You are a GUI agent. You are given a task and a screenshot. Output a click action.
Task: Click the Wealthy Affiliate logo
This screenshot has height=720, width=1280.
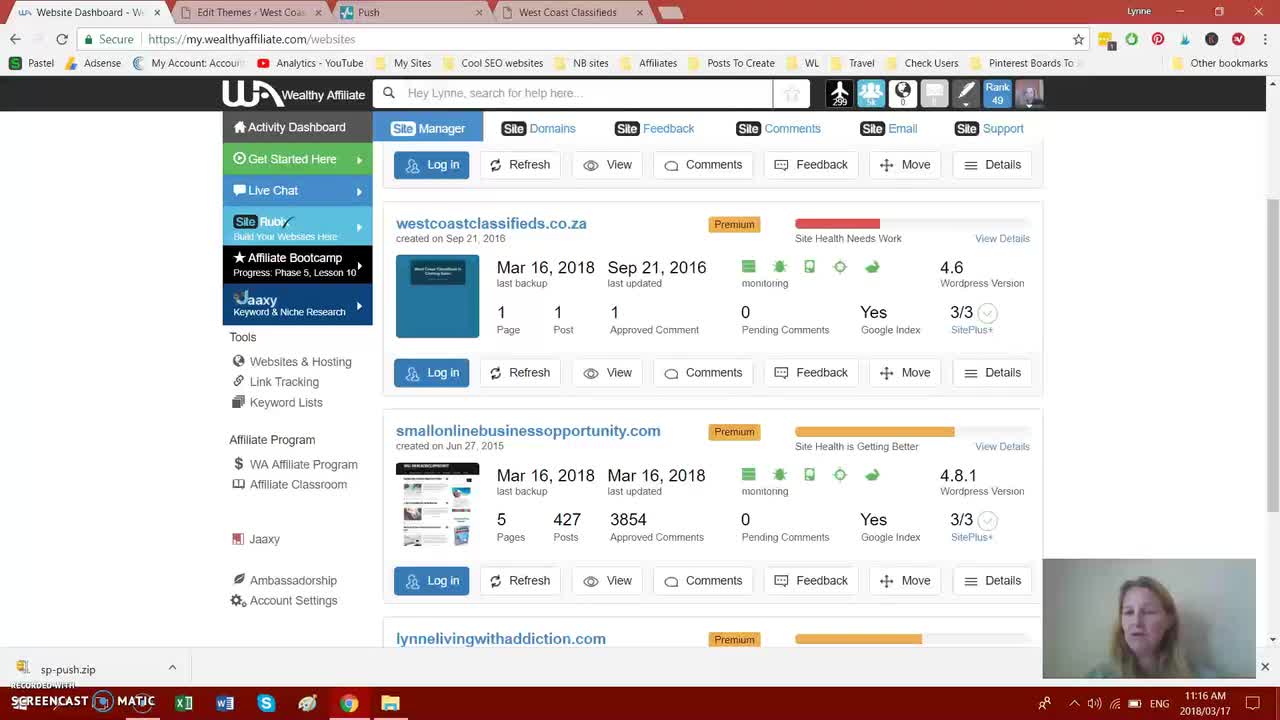click(294, 94)
